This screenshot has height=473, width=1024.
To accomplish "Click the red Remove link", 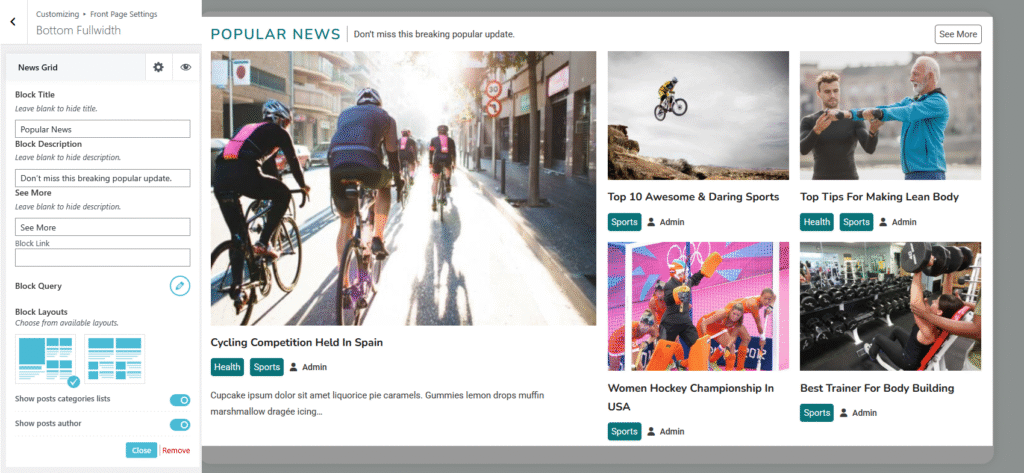I will click(x=176, y=450).
